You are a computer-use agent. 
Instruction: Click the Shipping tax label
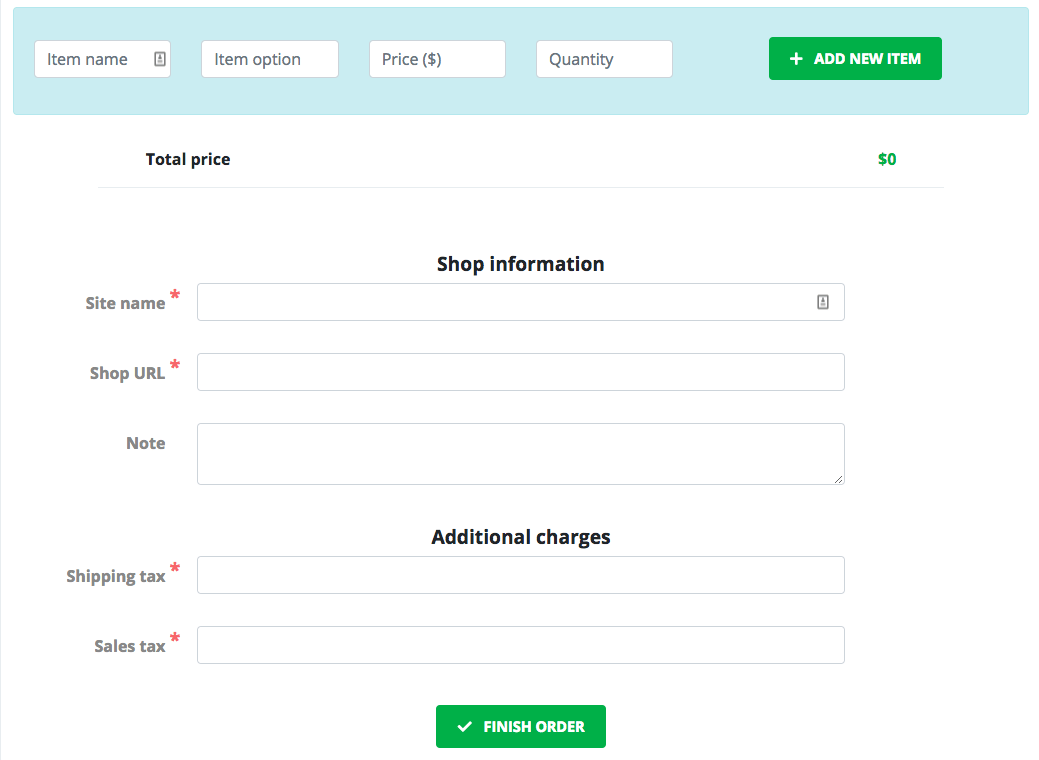116,576
